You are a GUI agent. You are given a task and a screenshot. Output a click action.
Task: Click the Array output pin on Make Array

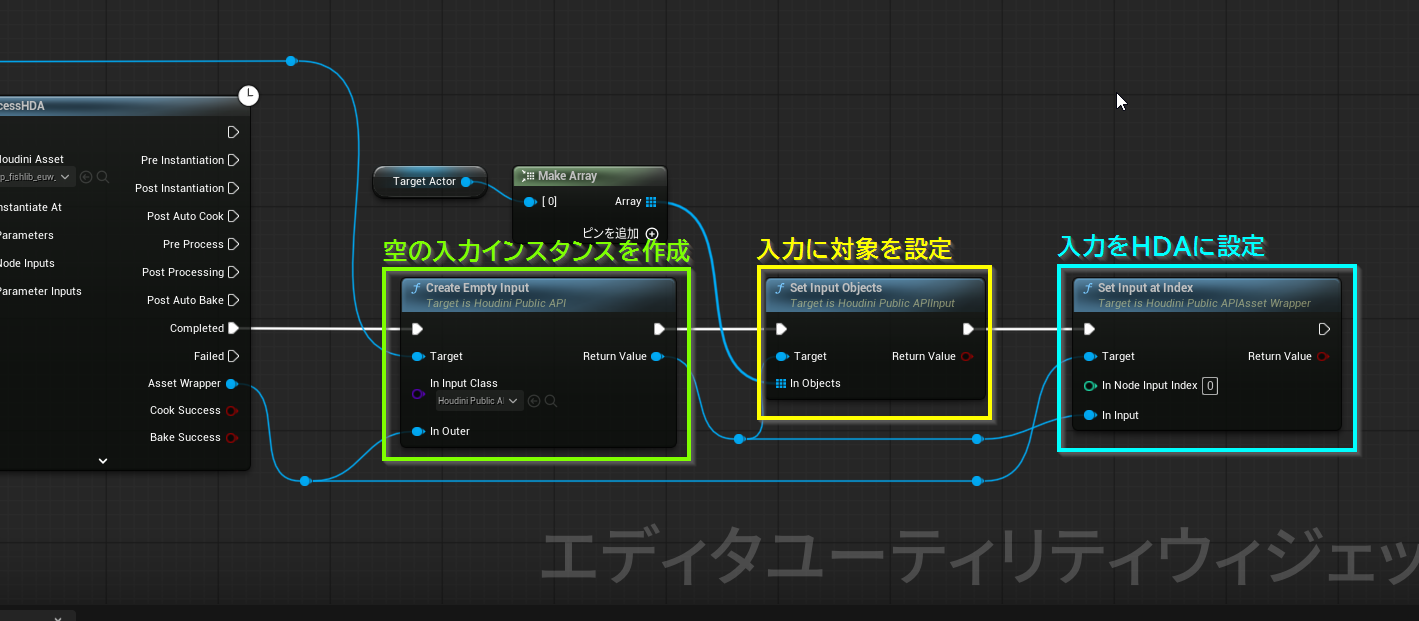point(651,202)
